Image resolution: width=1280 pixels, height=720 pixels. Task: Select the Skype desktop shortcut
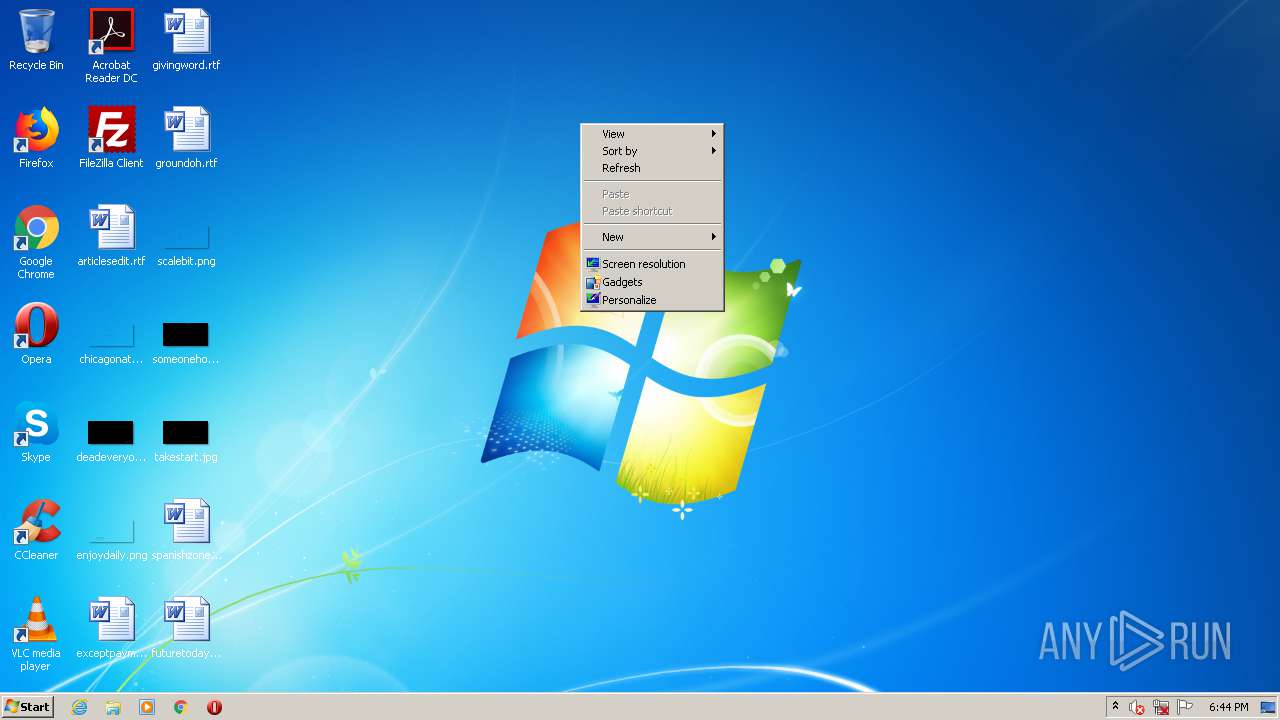click(36, 432)
